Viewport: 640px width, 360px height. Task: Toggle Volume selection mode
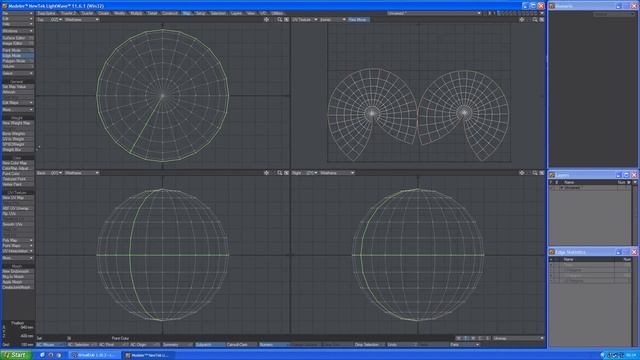point(18,66)
